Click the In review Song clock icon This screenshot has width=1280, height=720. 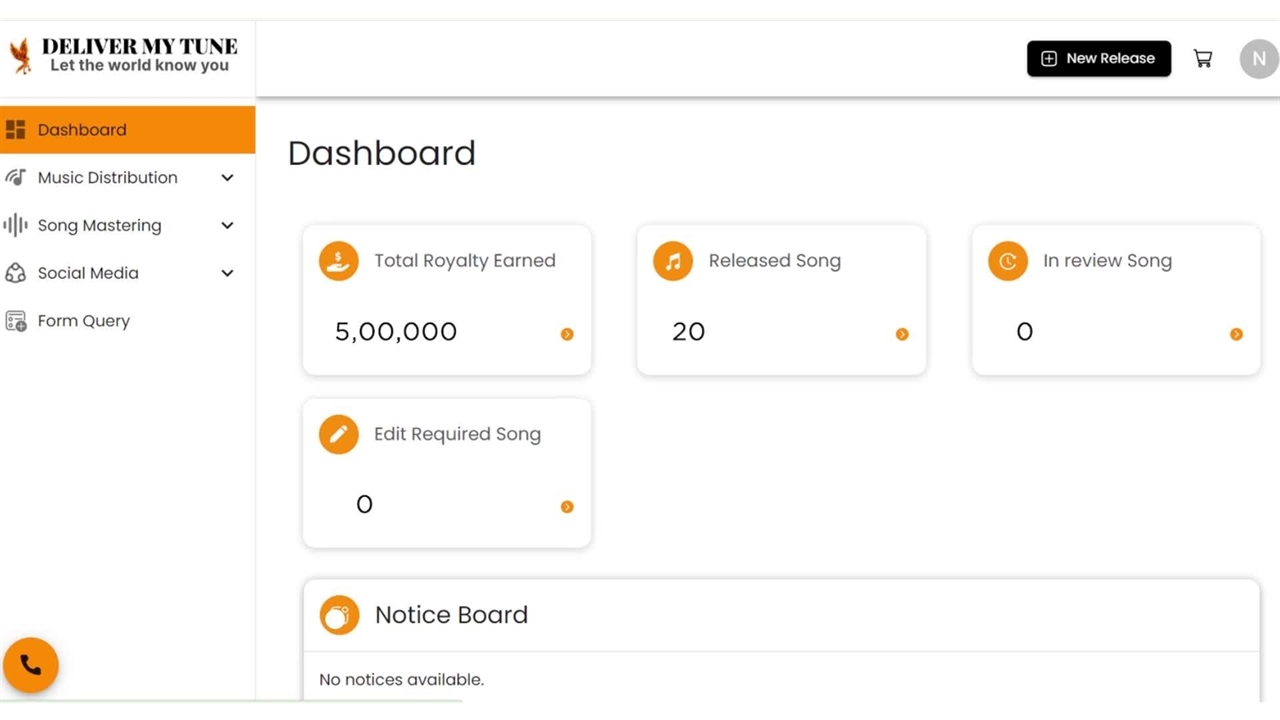[x=1007, y=261]
